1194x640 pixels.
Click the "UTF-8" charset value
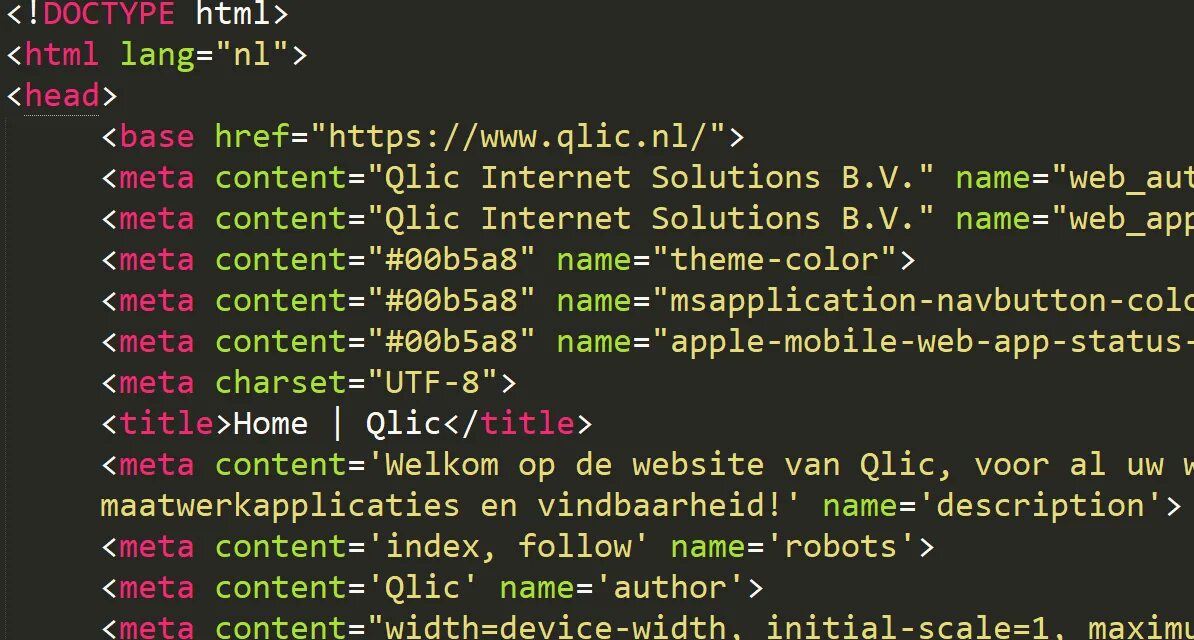pos(433,384)
